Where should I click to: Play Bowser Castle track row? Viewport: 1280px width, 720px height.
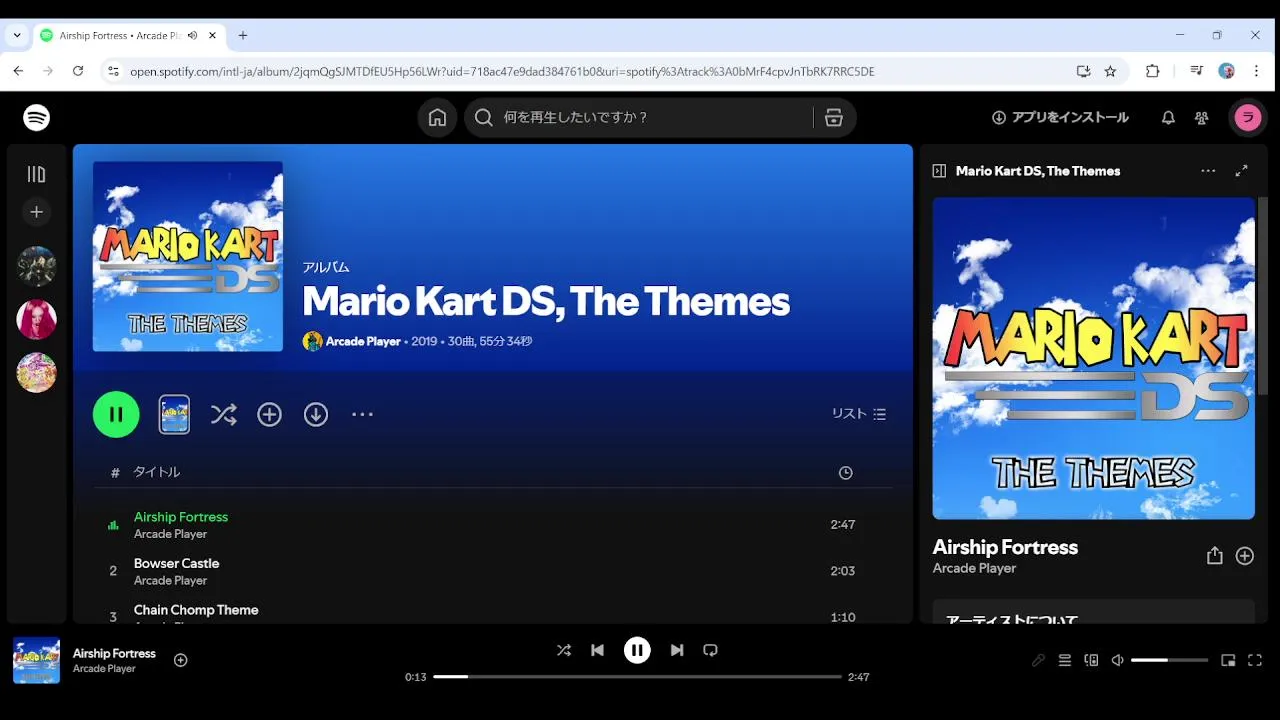493,571
